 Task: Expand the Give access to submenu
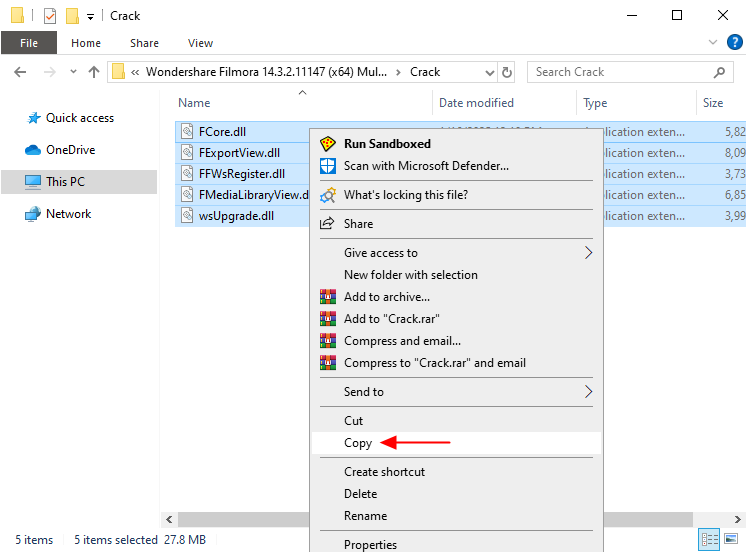tap(588, 253)
